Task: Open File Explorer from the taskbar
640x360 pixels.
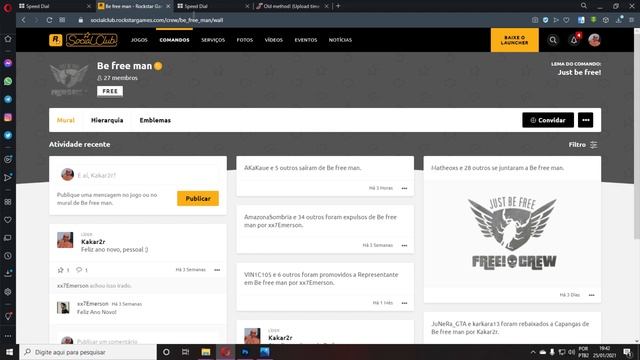Action: coord(205,352)
